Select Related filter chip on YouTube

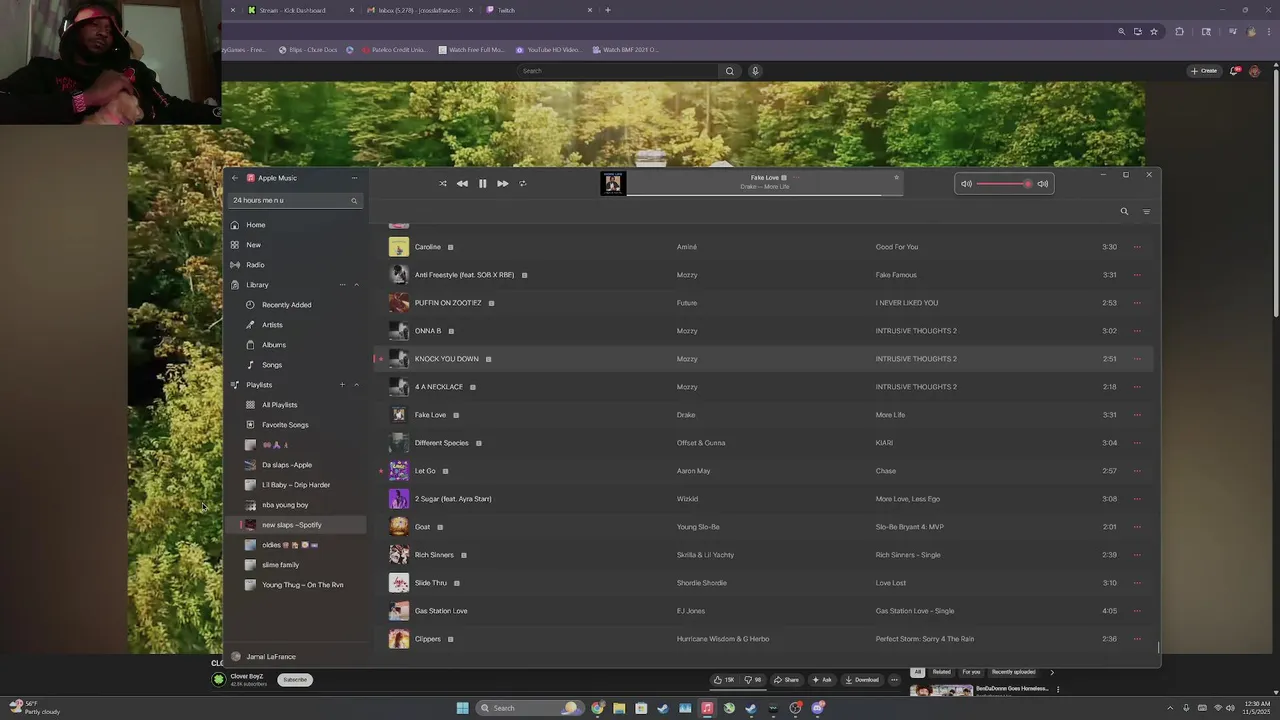point(941,672)
